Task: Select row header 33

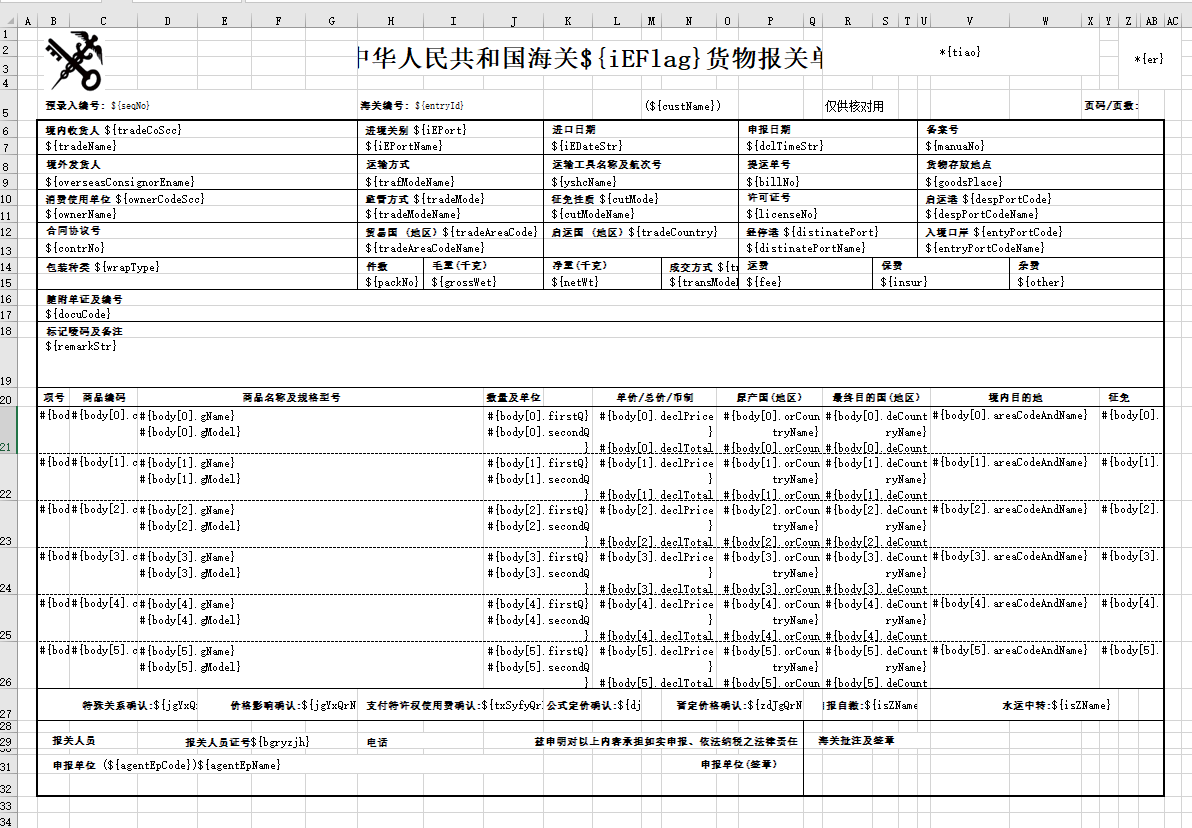Action: (8, 805)
